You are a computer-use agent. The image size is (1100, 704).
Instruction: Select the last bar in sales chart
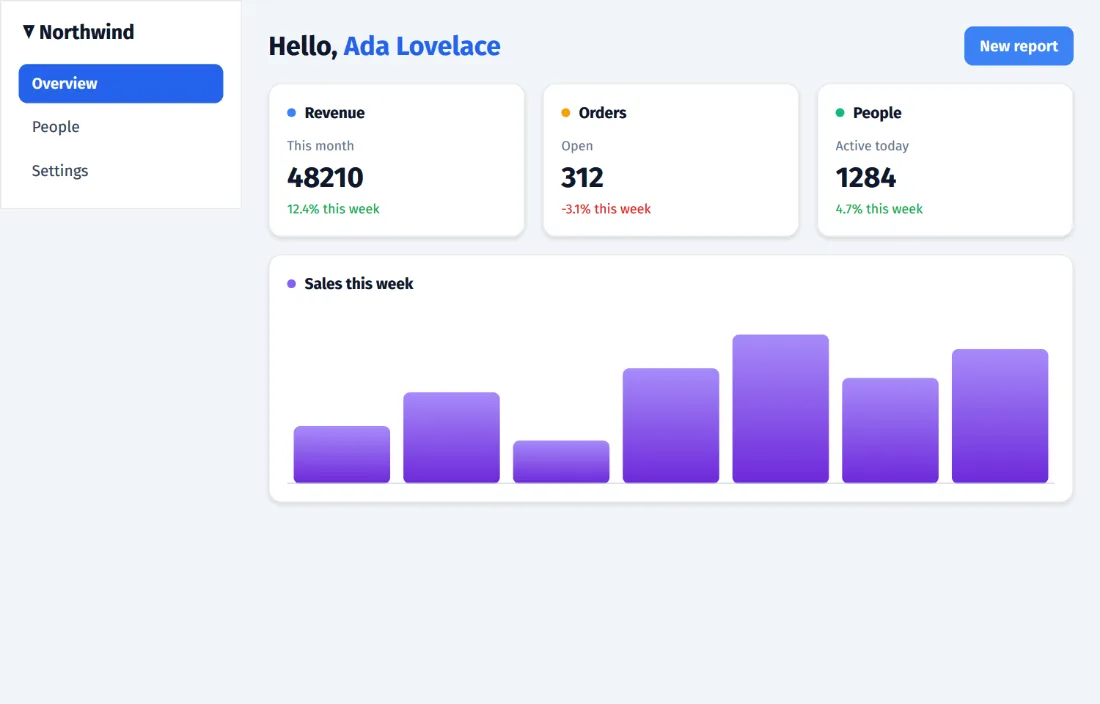coord(1000,416)
